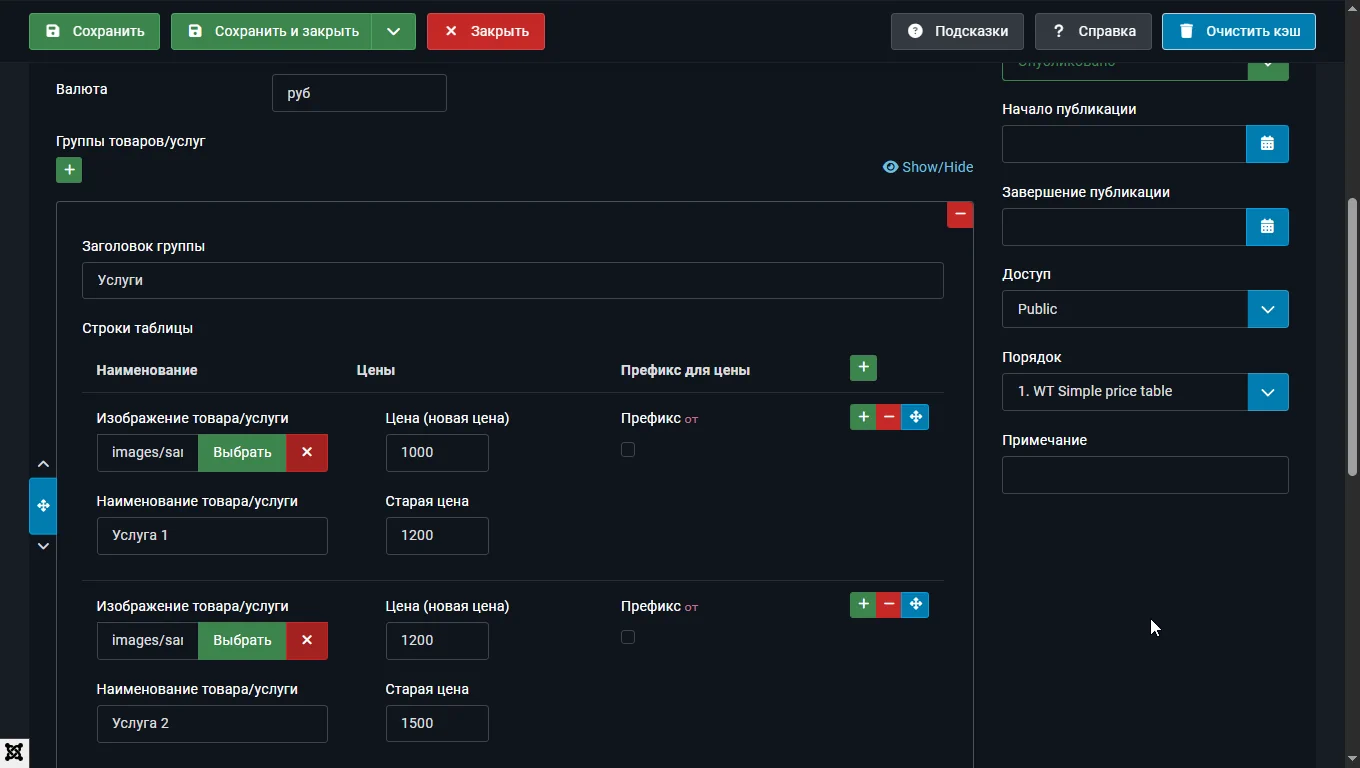Image resolution: width=1360 pixels, height=768 pixels.
Task: Open calendar for Завершение публикации
Action: pos(1267,227)
